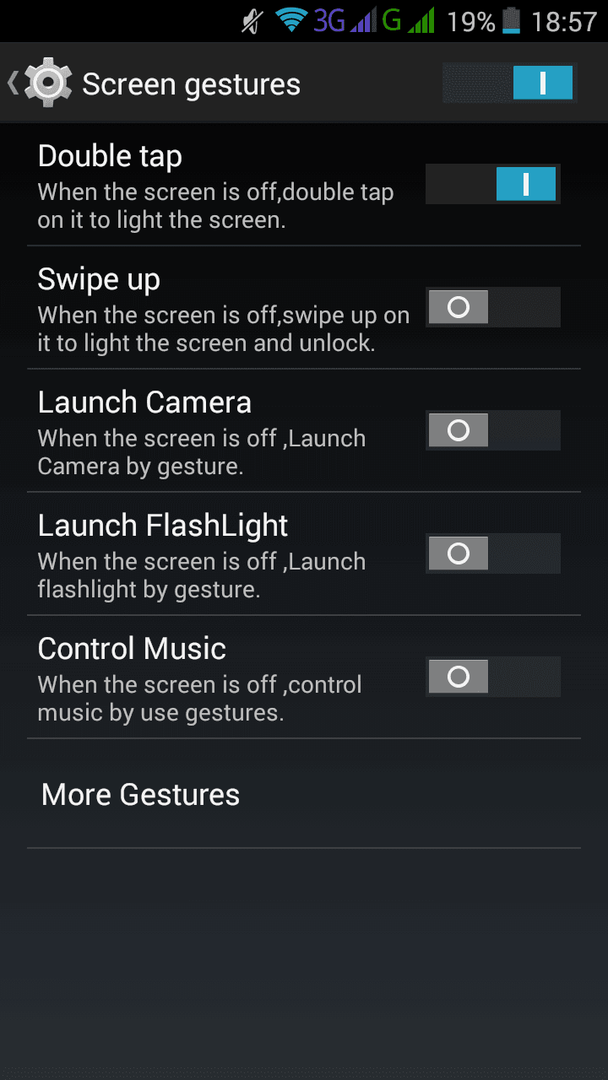Image resolution: width=608 pixels, height=1080 pixels.
Task: Tap the 18:57 clock in status bar
Action: click(564, 22)
